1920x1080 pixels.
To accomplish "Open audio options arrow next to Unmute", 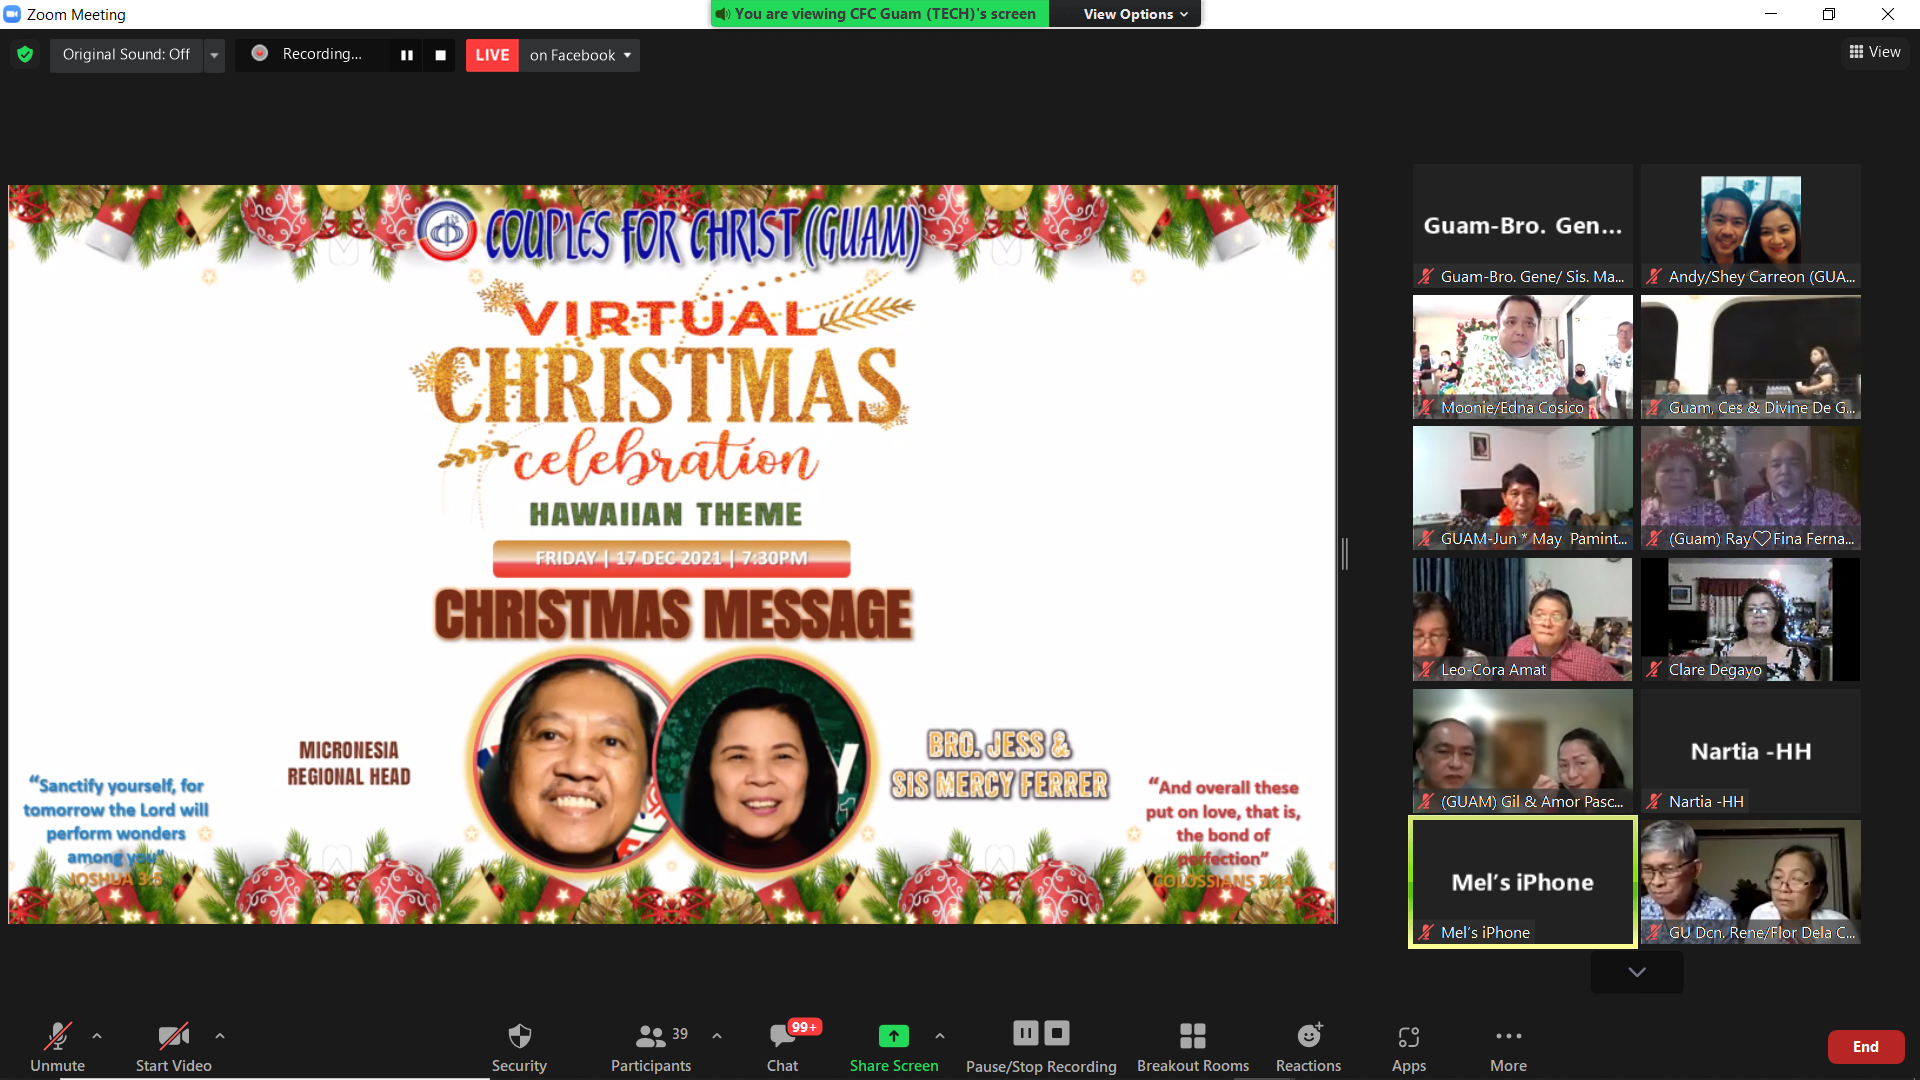I will coord(97,1036).
